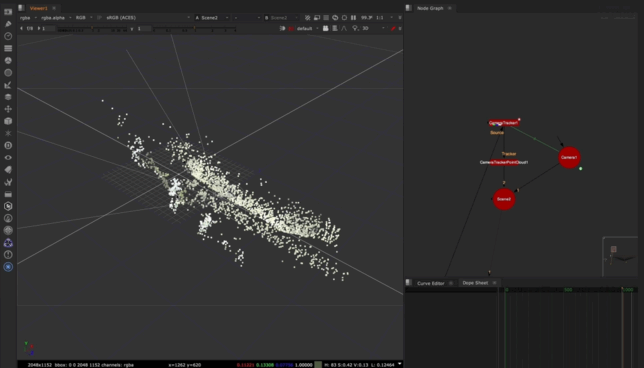Select the Camera1 node

[569, 157]
